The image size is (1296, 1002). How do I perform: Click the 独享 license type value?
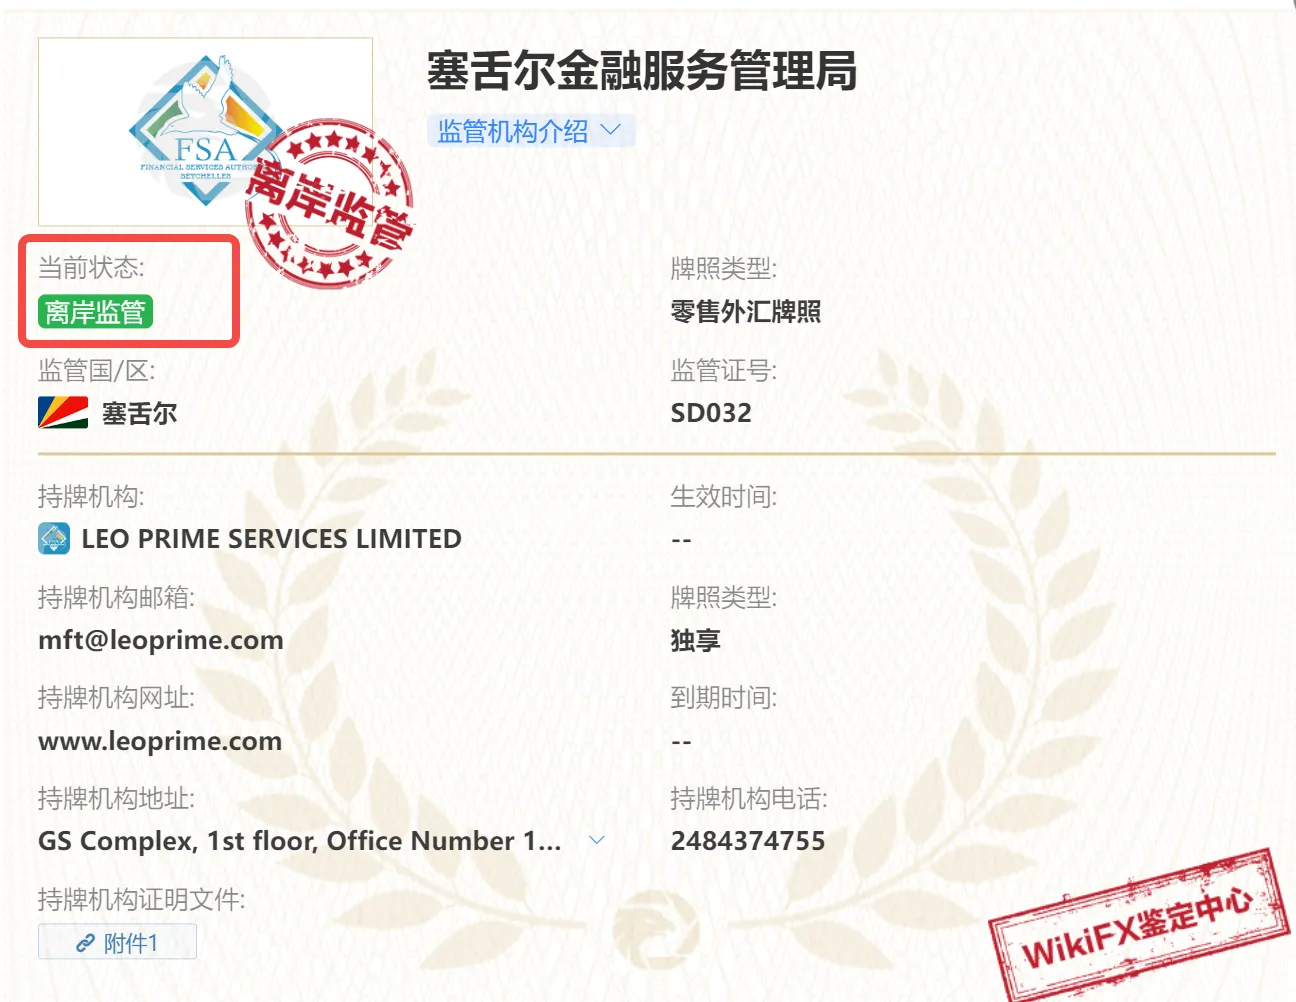coord(696,640)
